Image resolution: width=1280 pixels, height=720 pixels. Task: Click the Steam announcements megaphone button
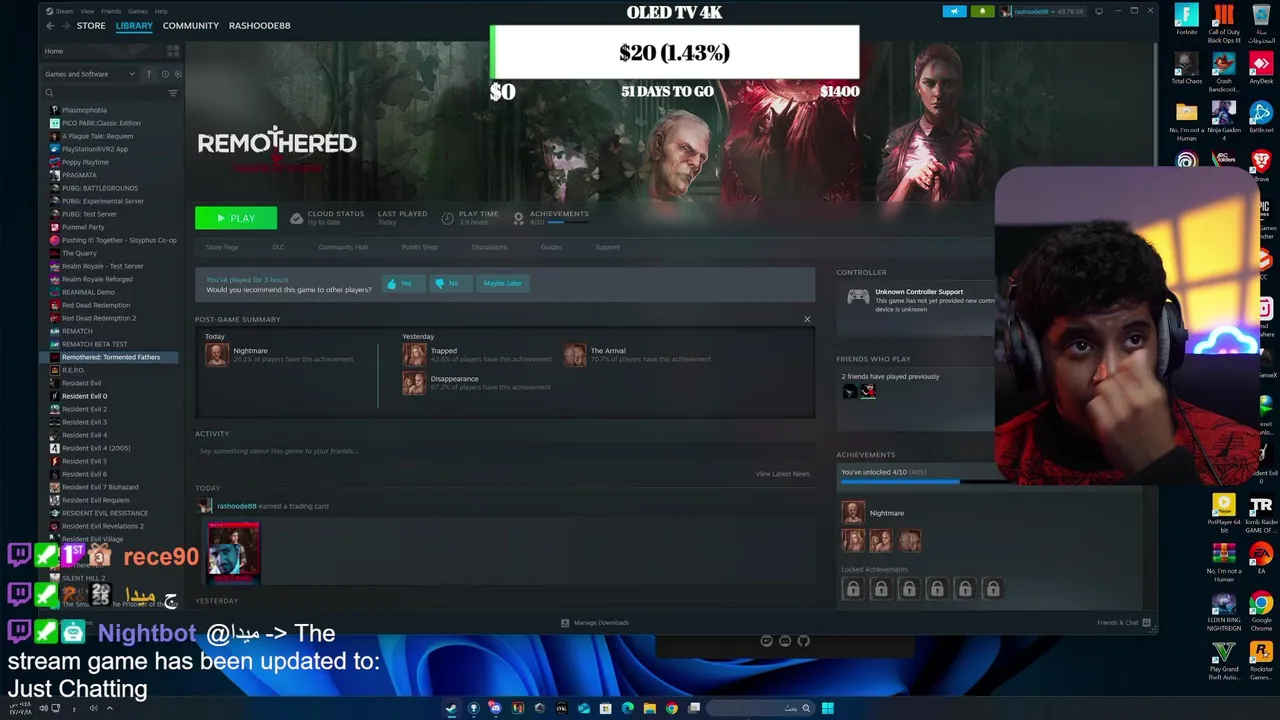click(954, 11)
